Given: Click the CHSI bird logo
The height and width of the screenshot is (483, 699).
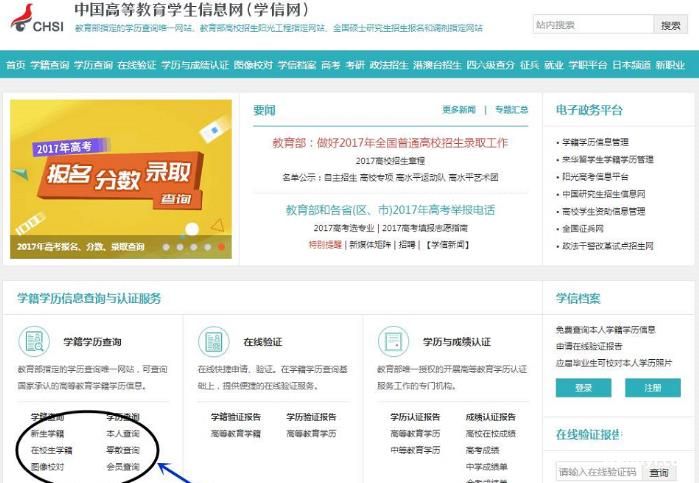Looking at the screenshot, I should pyautogui.click(x=37, y=18).
